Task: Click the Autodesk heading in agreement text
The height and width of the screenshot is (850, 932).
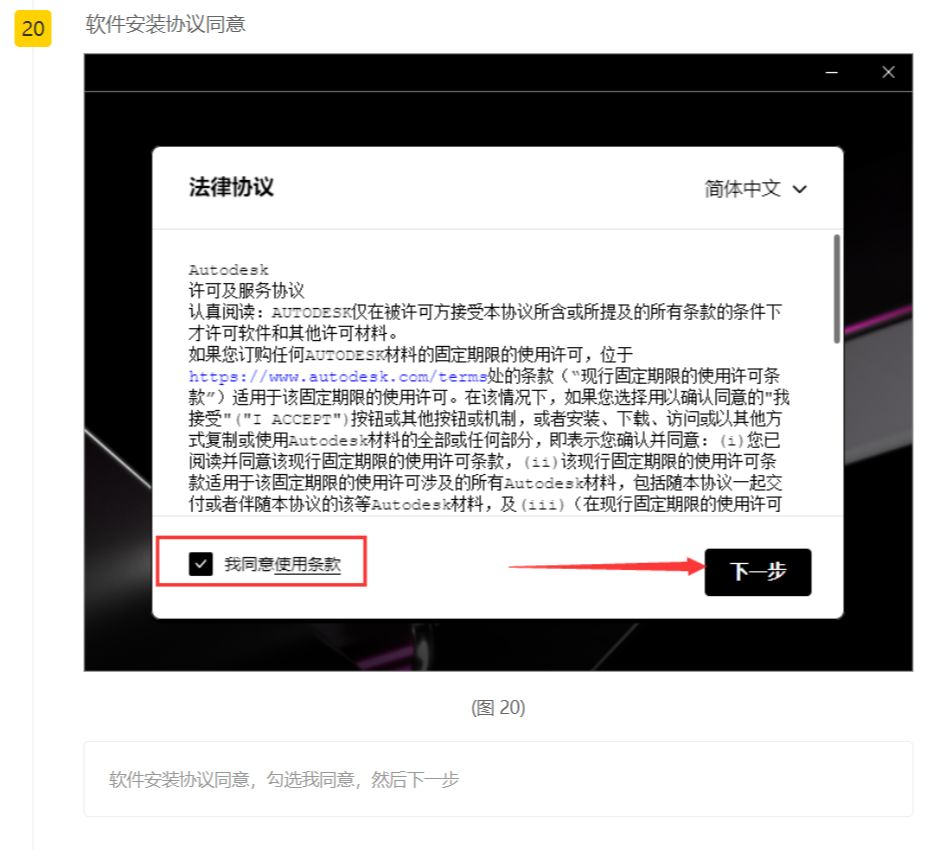Action: (x=228, y=270)
